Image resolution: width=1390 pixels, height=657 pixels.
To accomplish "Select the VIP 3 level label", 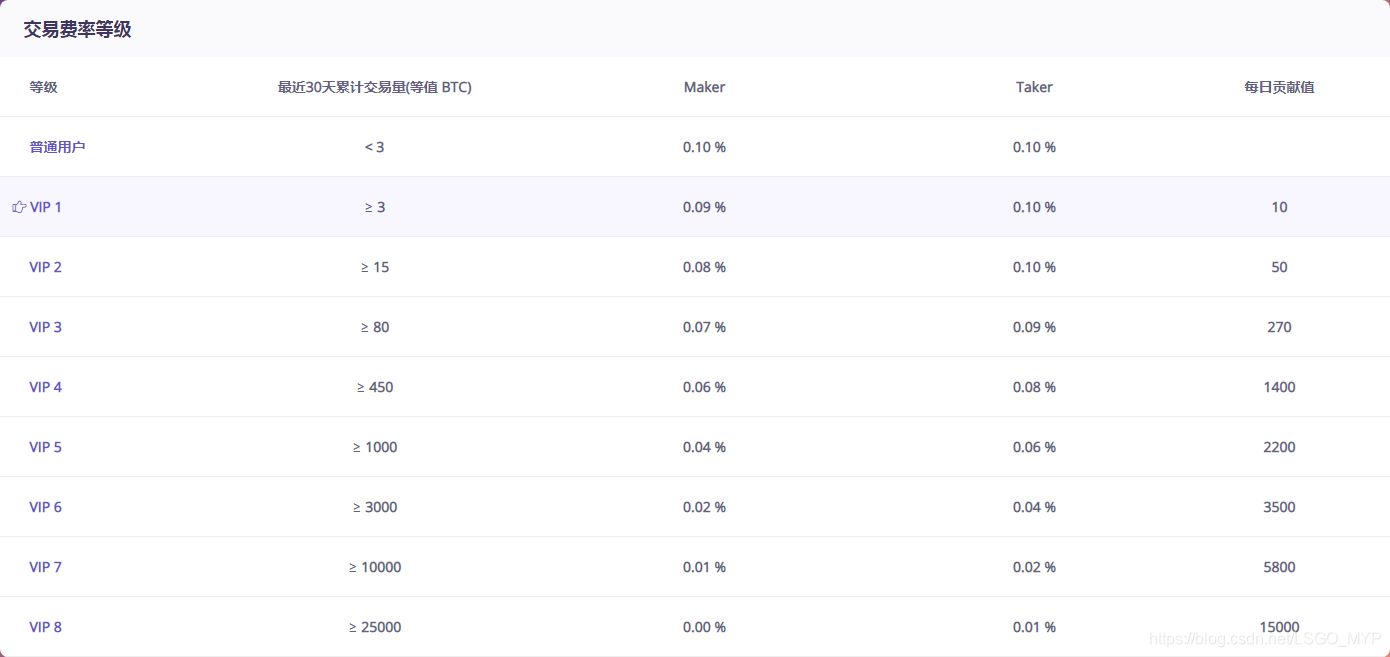I will (x=46, y=327).
